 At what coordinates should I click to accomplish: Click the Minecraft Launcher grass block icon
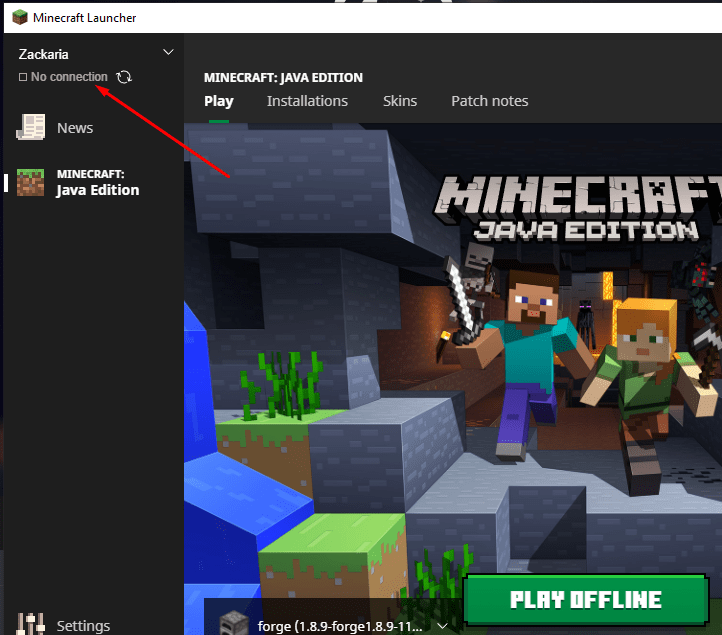pos(20,17)
